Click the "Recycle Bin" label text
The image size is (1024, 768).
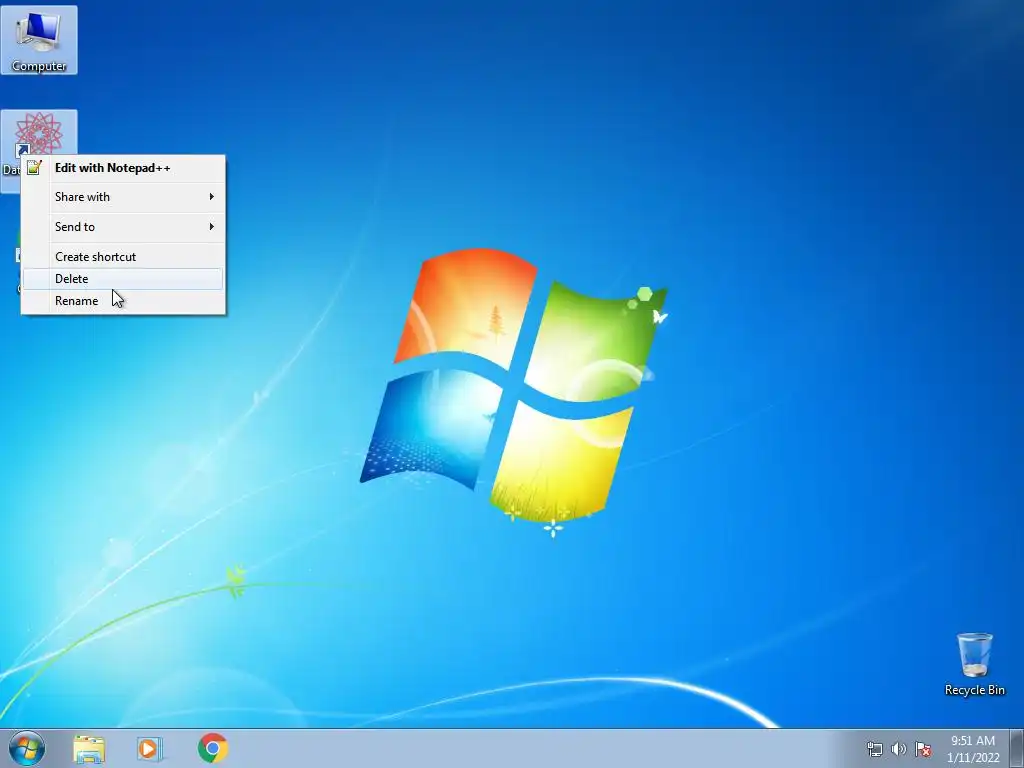(x=974, y=690)
